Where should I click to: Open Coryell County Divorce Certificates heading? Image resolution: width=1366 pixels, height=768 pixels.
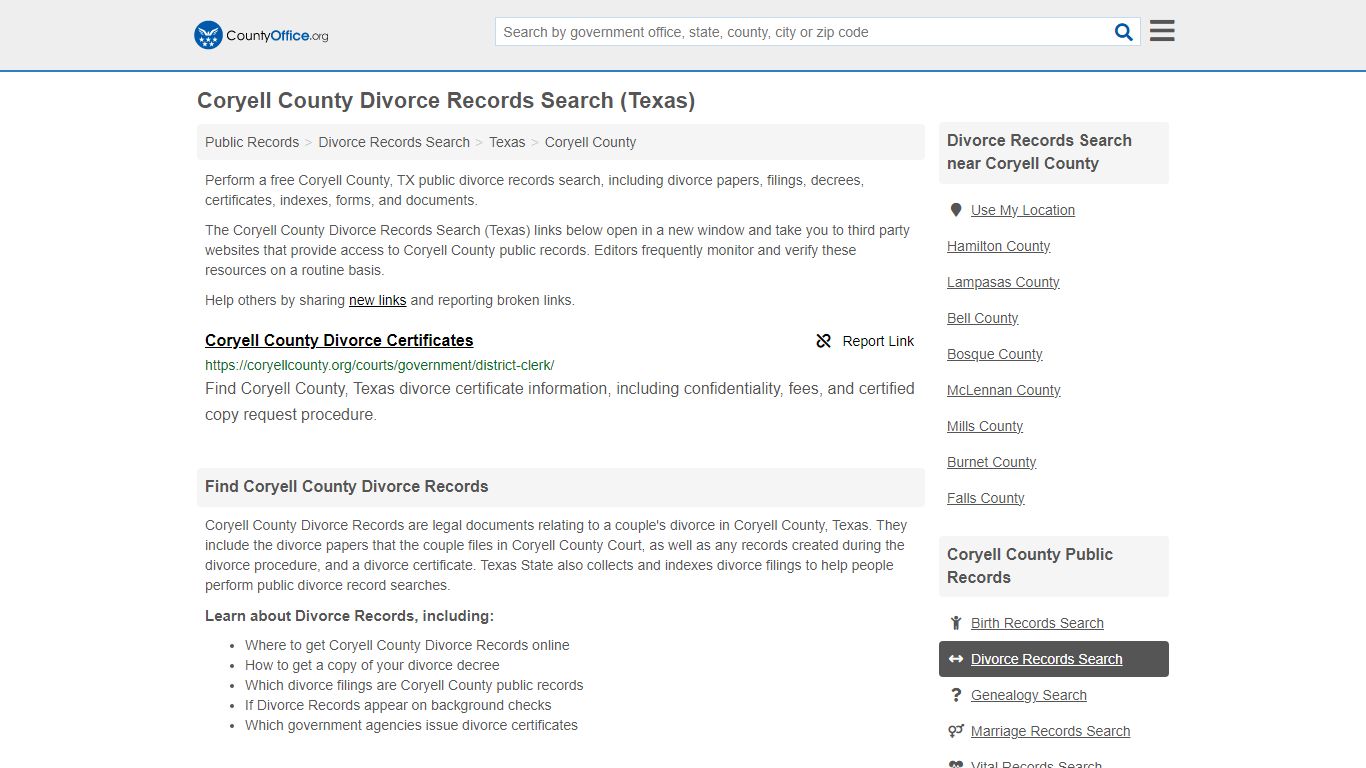tap(339, 341)
